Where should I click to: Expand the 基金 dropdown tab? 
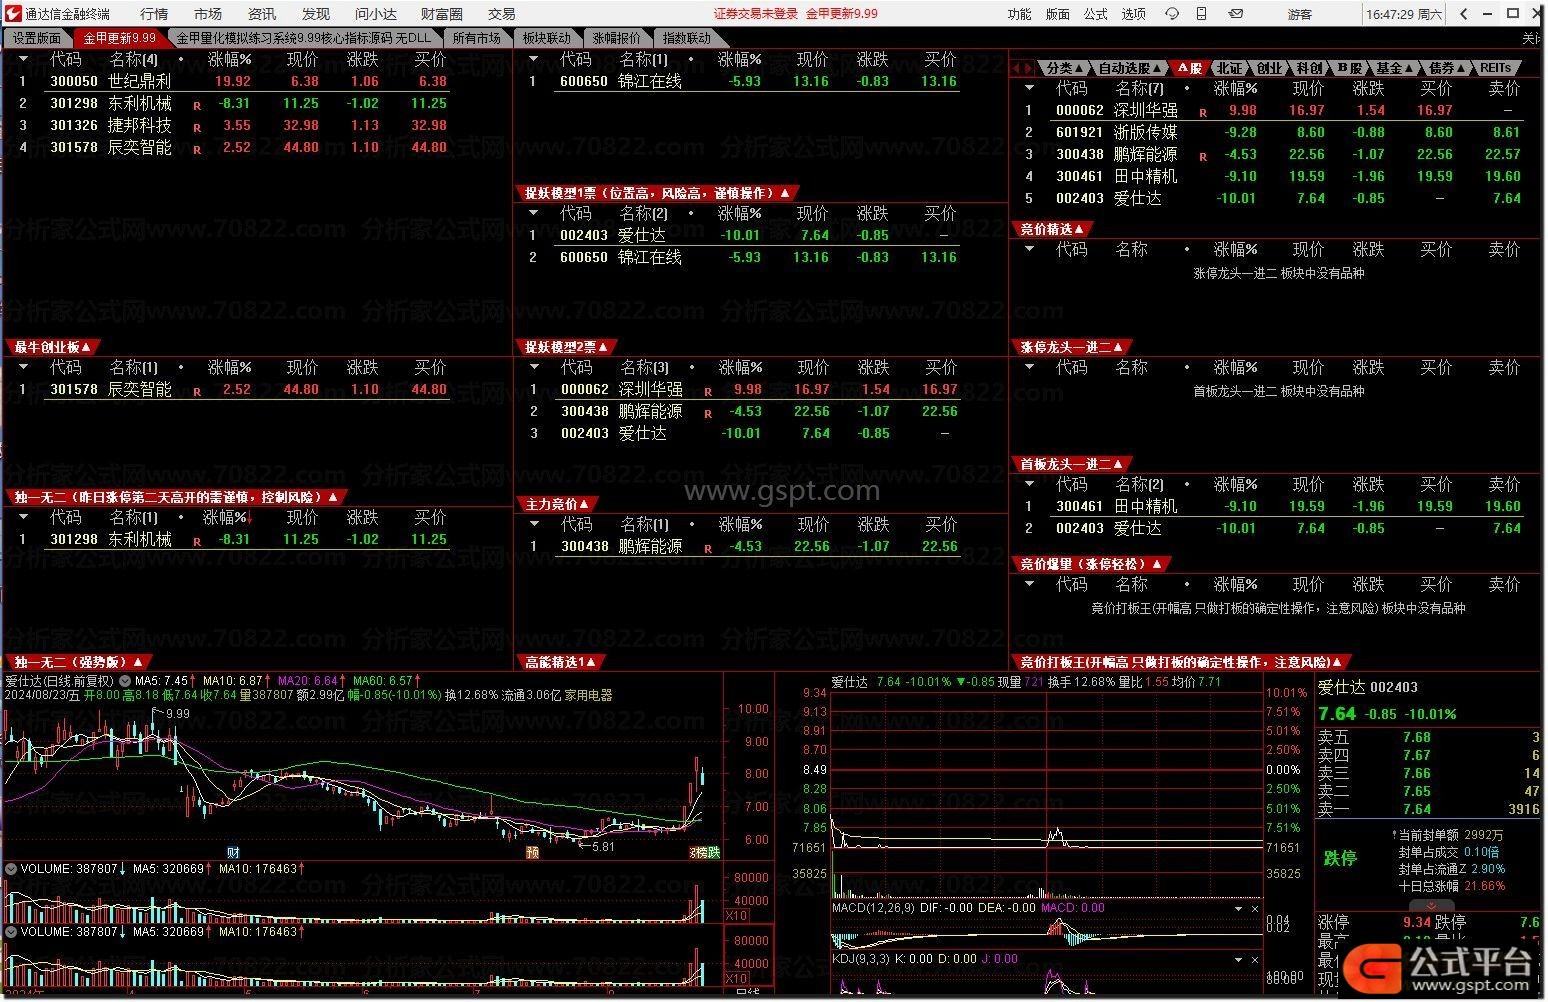click(x=1395, y=68)
